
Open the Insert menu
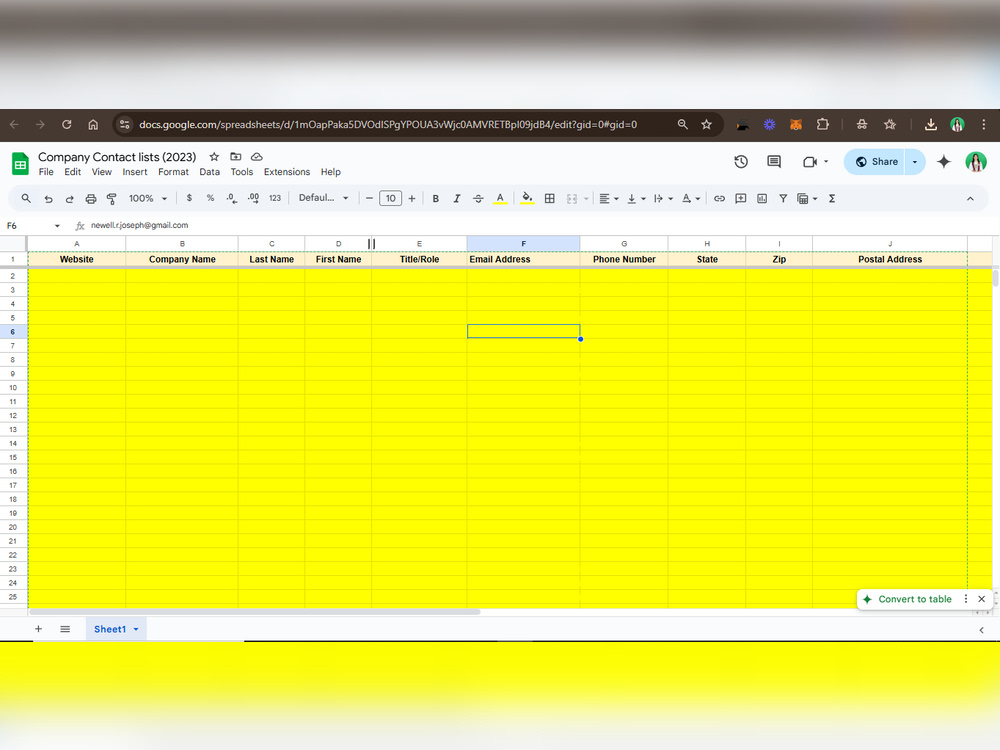click(135, 172)
